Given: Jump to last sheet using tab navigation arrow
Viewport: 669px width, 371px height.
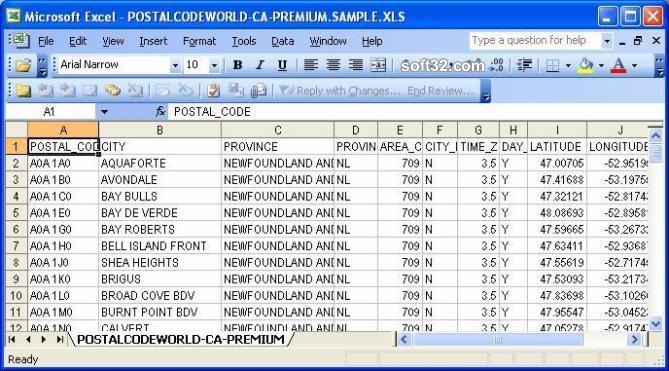Looking at the screenshot, I should (x=60, y=339).
